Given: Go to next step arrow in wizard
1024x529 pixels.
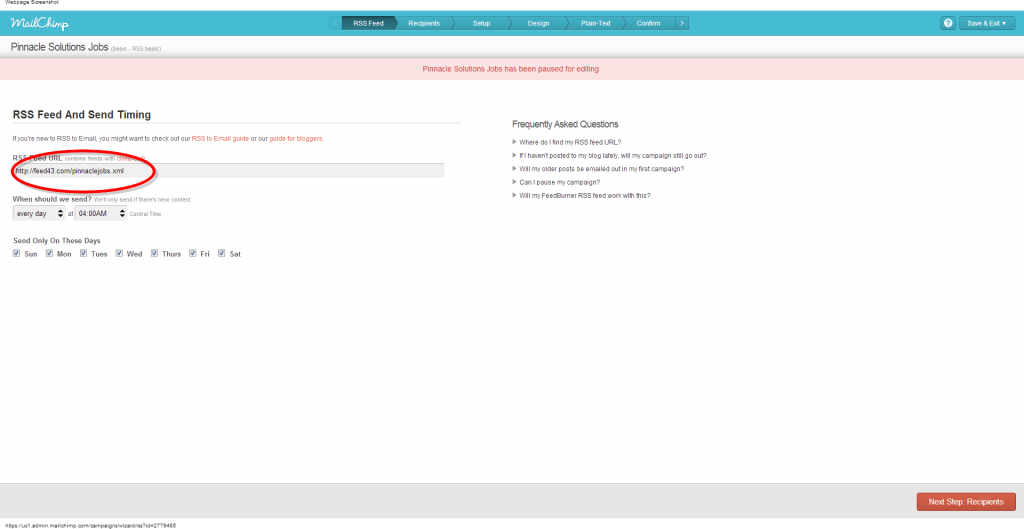Looking at the screenshot, I should click(682, 24).
